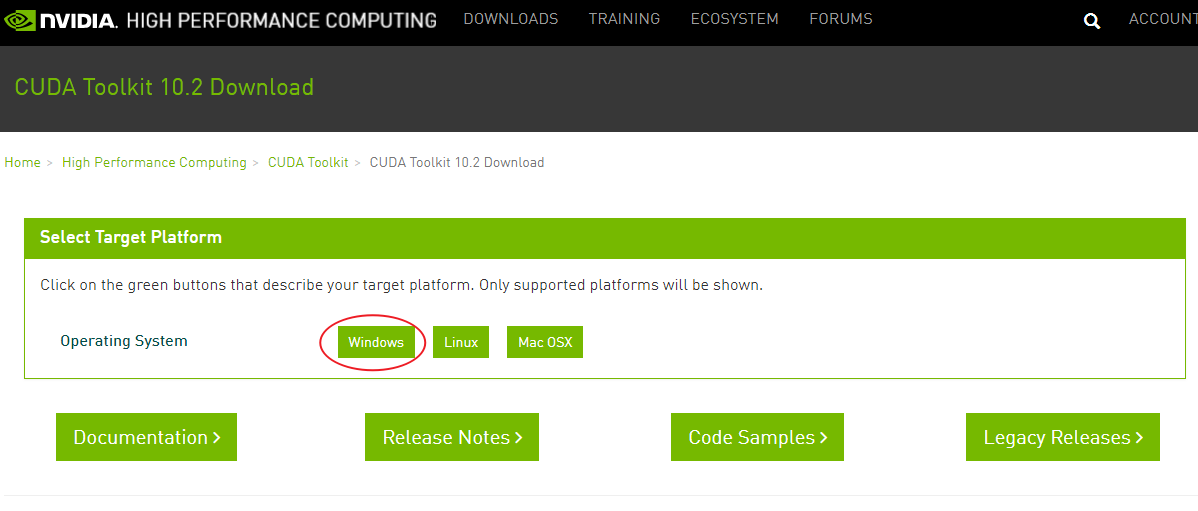Image resolution: width=1198 pixels, height=511 pixels.
Task: Open the Training menu
Action: (x=624, y=19)
